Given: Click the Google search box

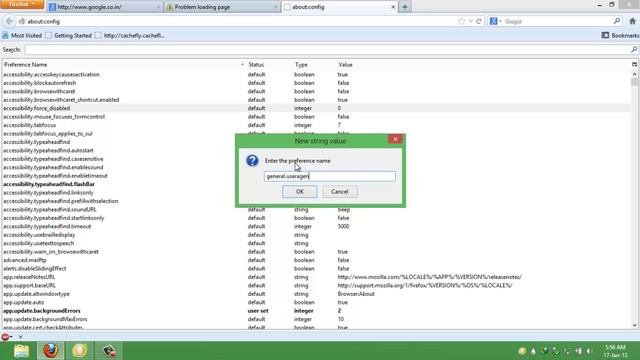Looking at the screenshot, I should (x=557, y=21).
